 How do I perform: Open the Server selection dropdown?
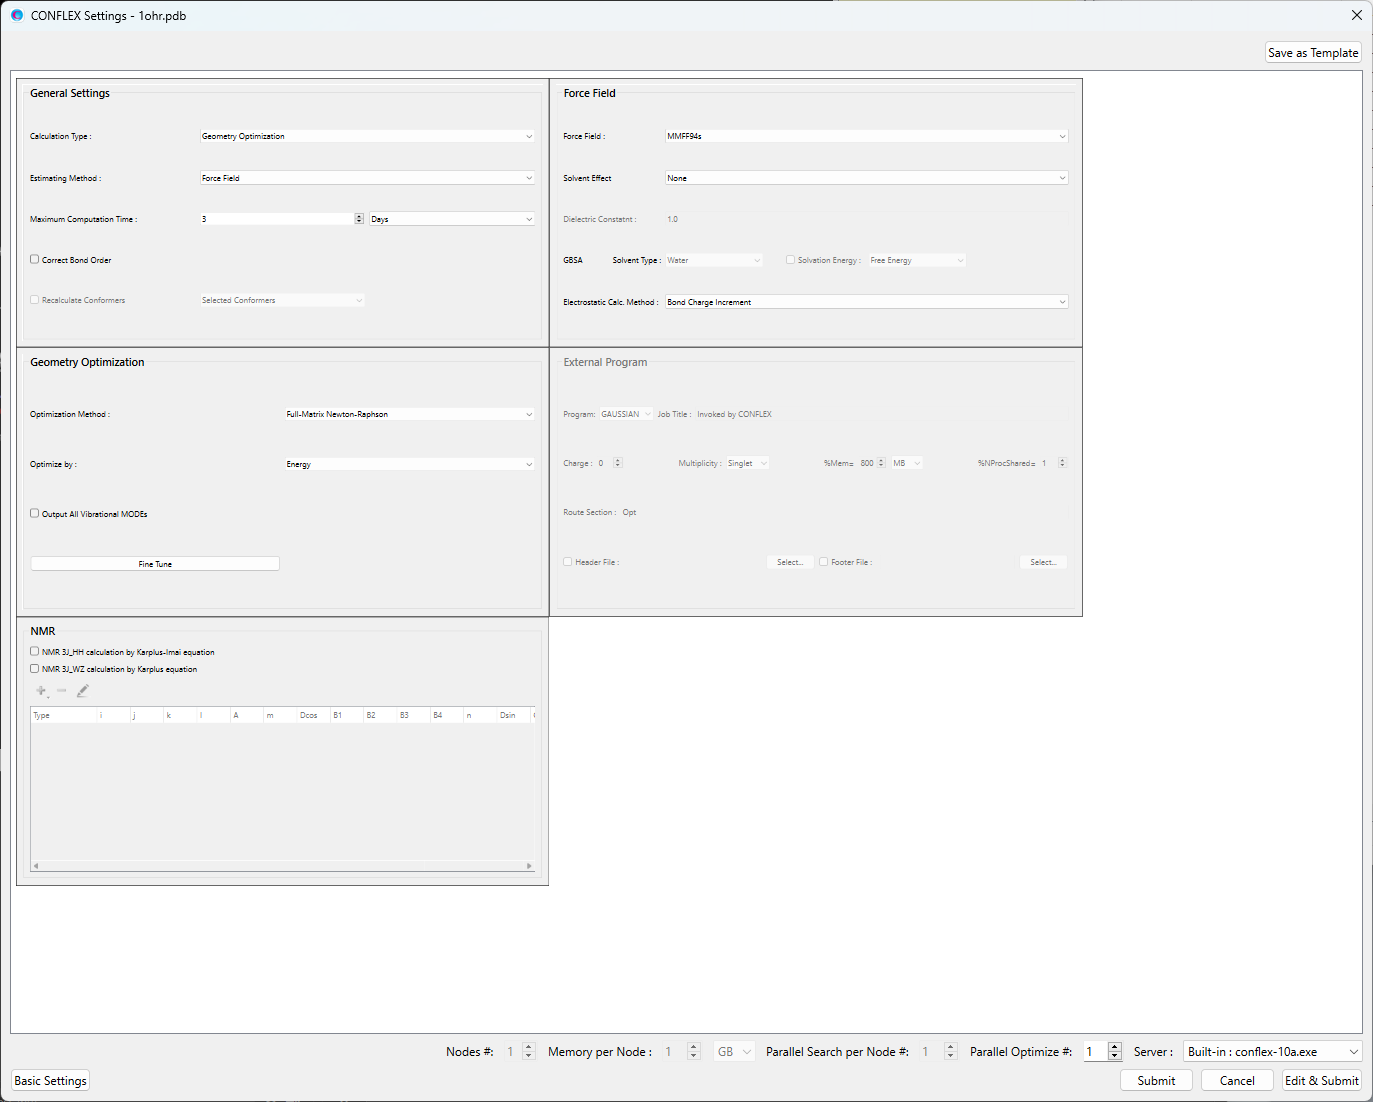1352,1051
